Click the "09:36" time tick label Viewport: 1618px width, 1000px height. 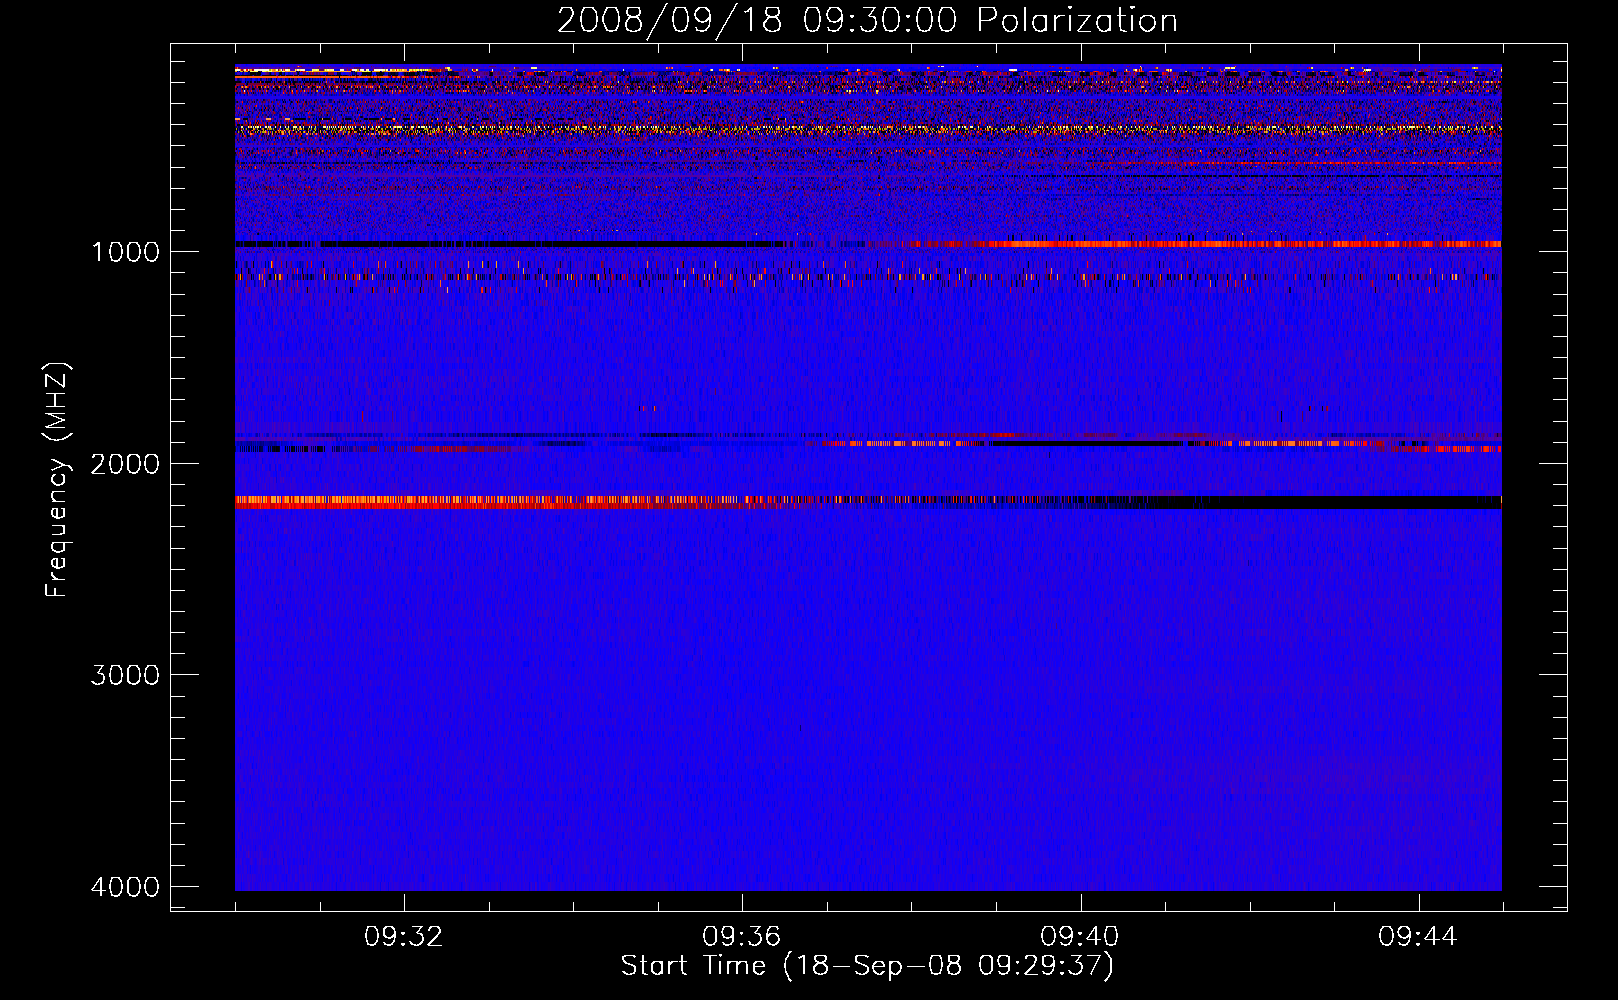point(741,937)
